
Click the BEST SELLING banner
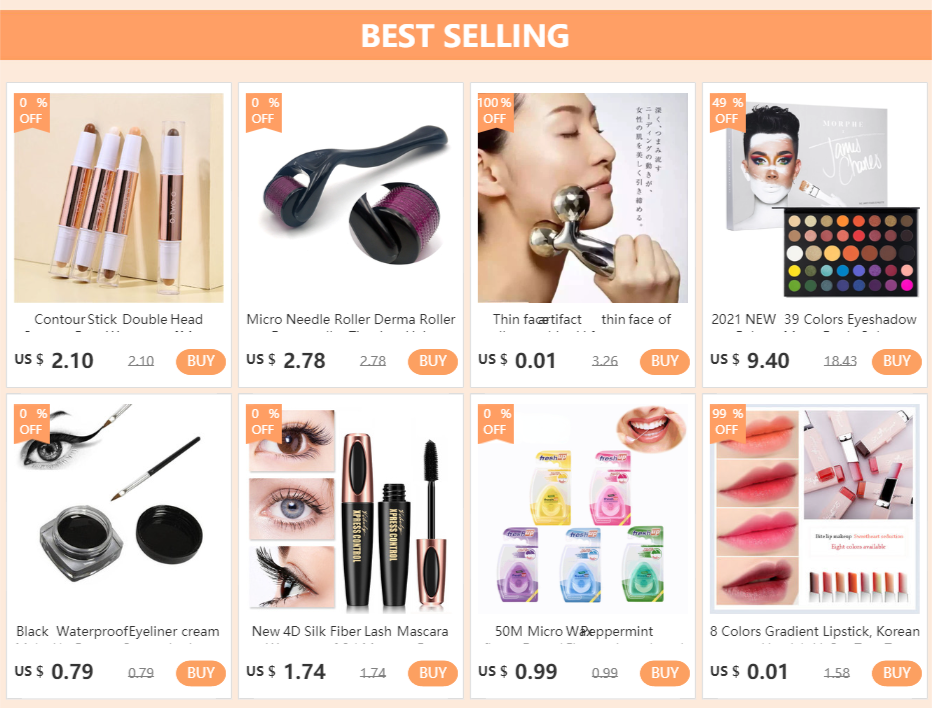[x=465, y=35]
